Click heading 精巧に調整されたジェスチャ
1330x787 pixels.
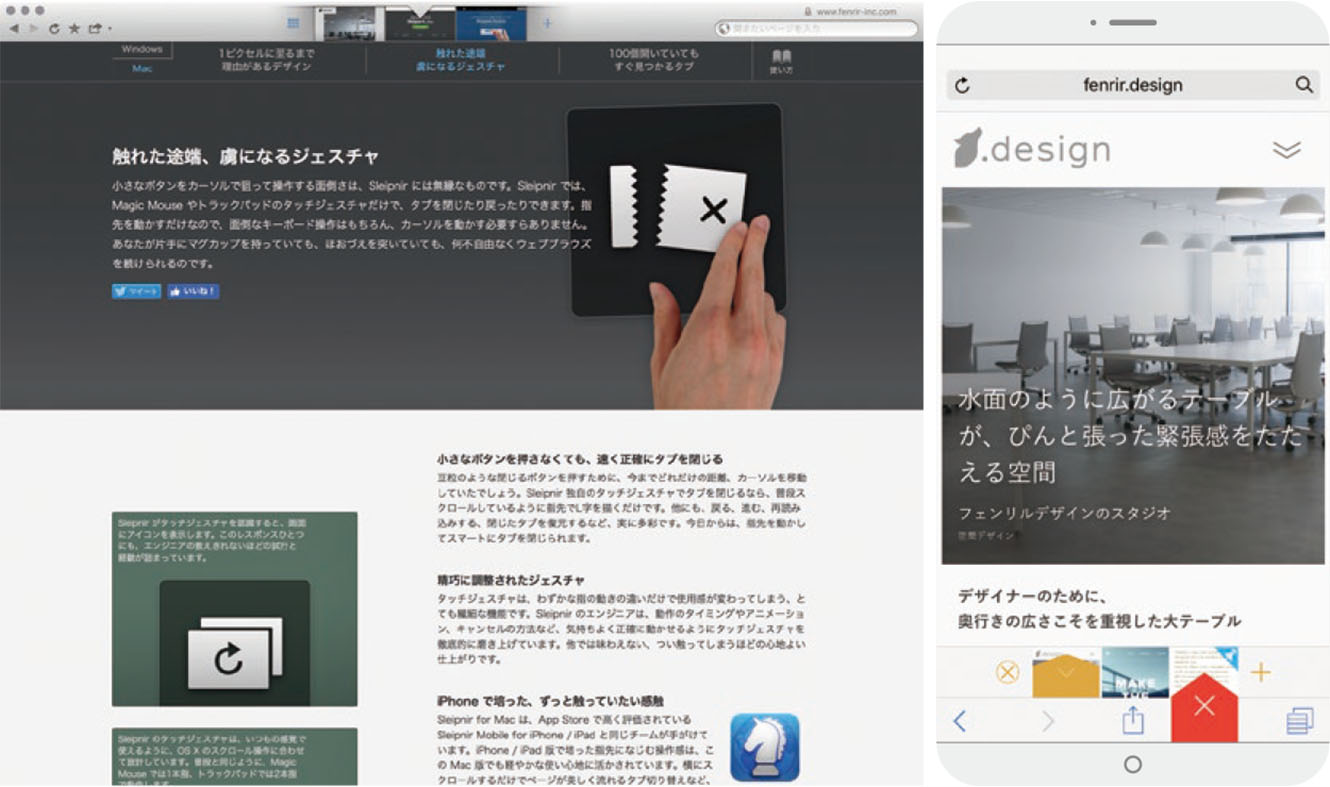point(511,580)
